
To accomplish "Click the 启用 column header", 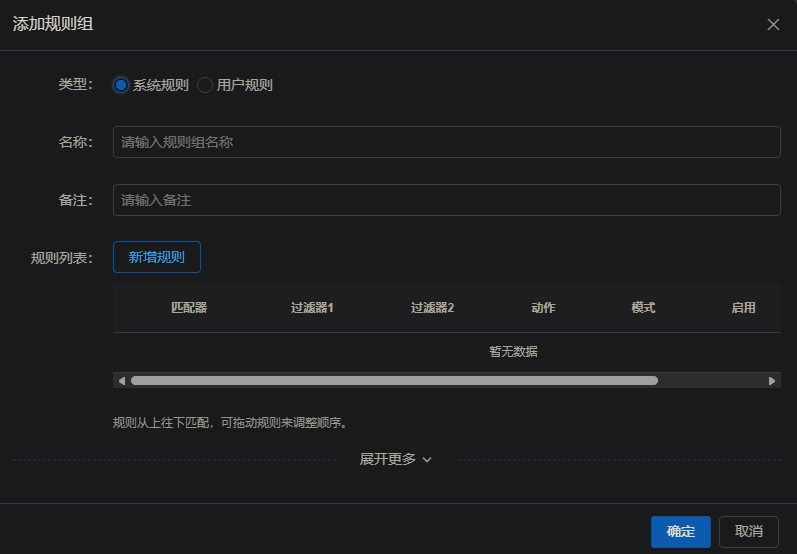I will tap(743, 308).
